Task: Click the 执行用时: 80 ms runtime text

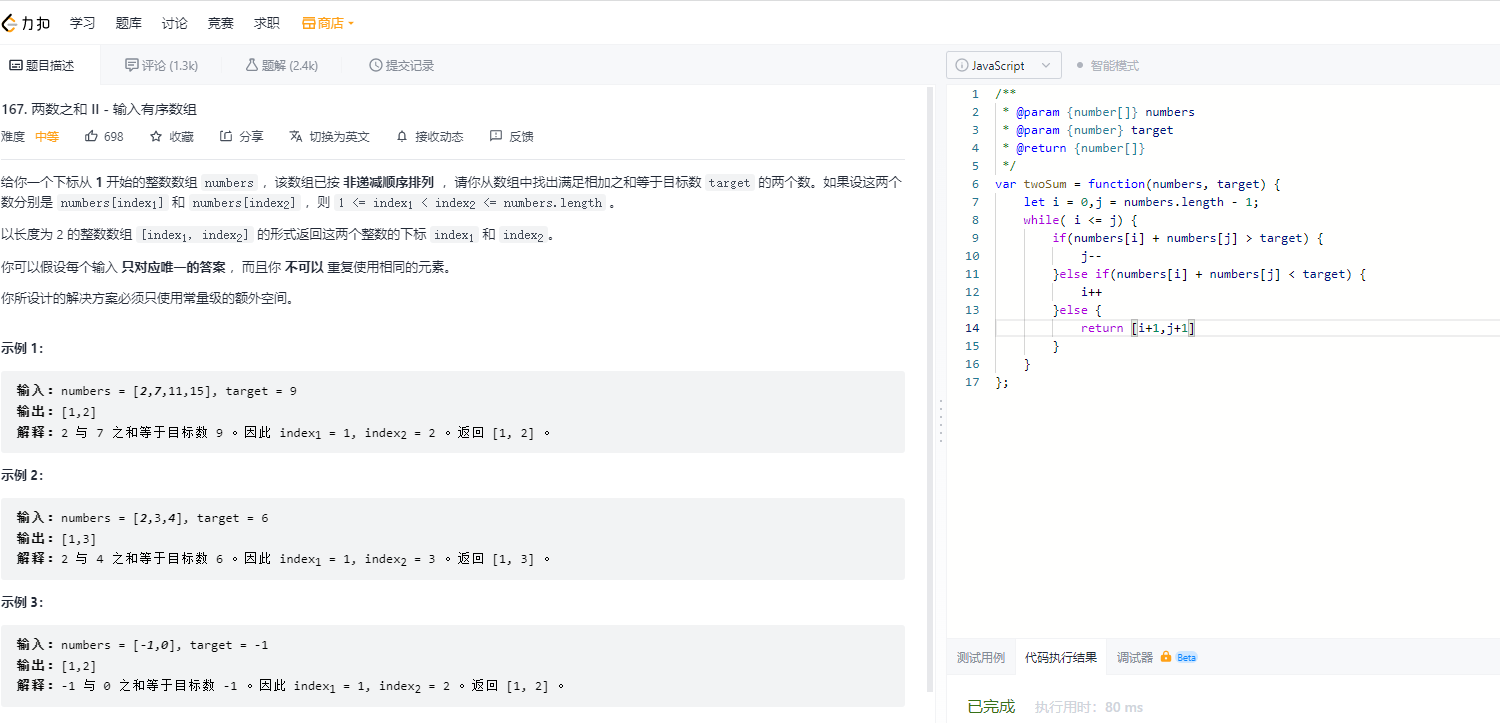Action: coord(1089,707)
